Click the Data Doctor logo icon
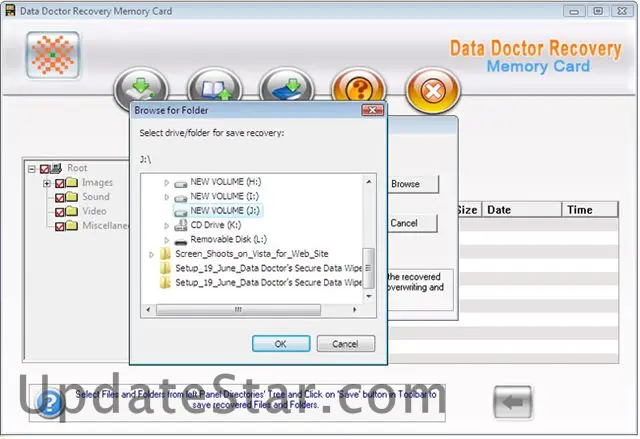Viewport: 640px width, 439px height. 53,55
